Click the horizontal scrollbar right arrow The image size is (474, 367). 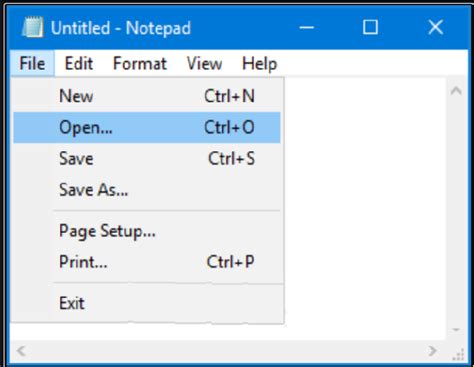(432, 351)
